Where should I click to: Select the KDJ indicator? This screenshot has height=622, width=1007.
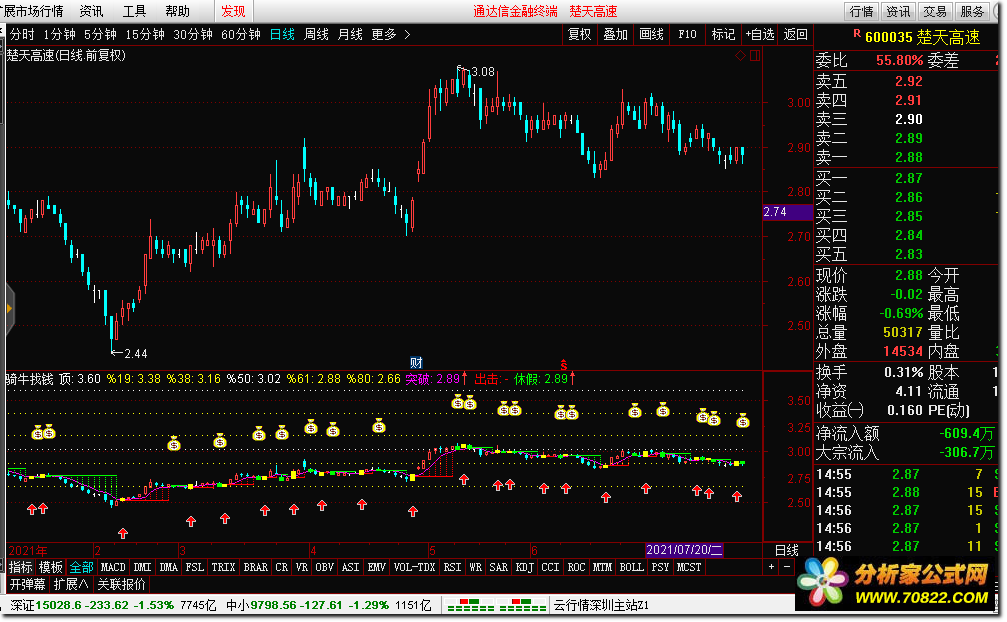[525, 567]
